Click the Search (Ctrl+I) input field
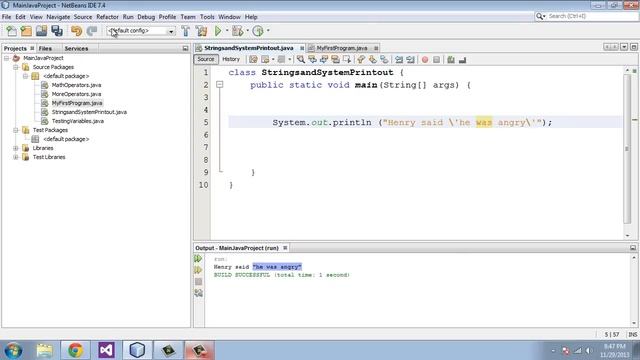The width and height of the screenshot is (640, 360). pos(591,16)
